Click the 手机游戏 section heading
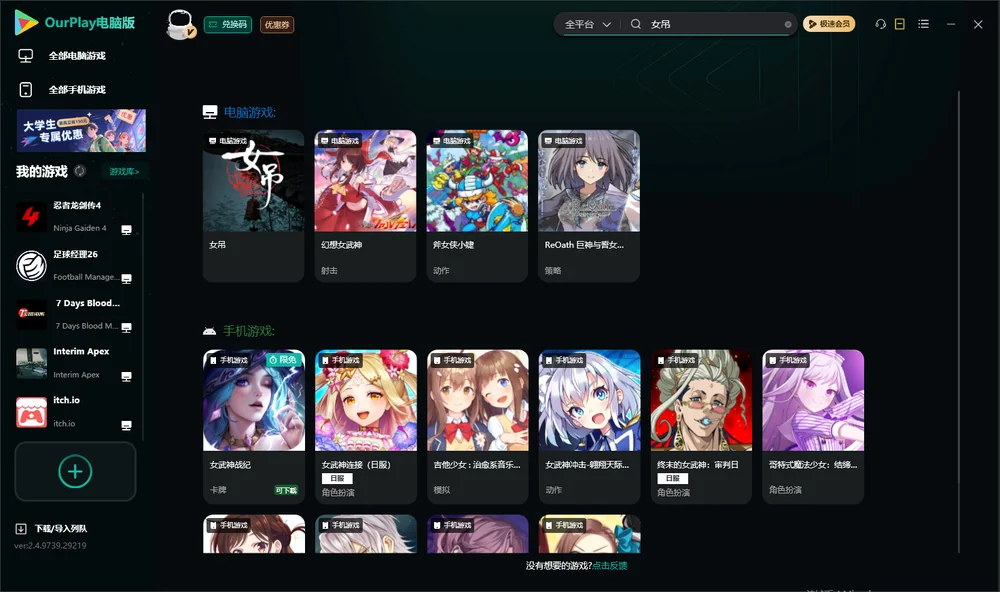This screenshot has width=1000, height=592. (249, 330)
